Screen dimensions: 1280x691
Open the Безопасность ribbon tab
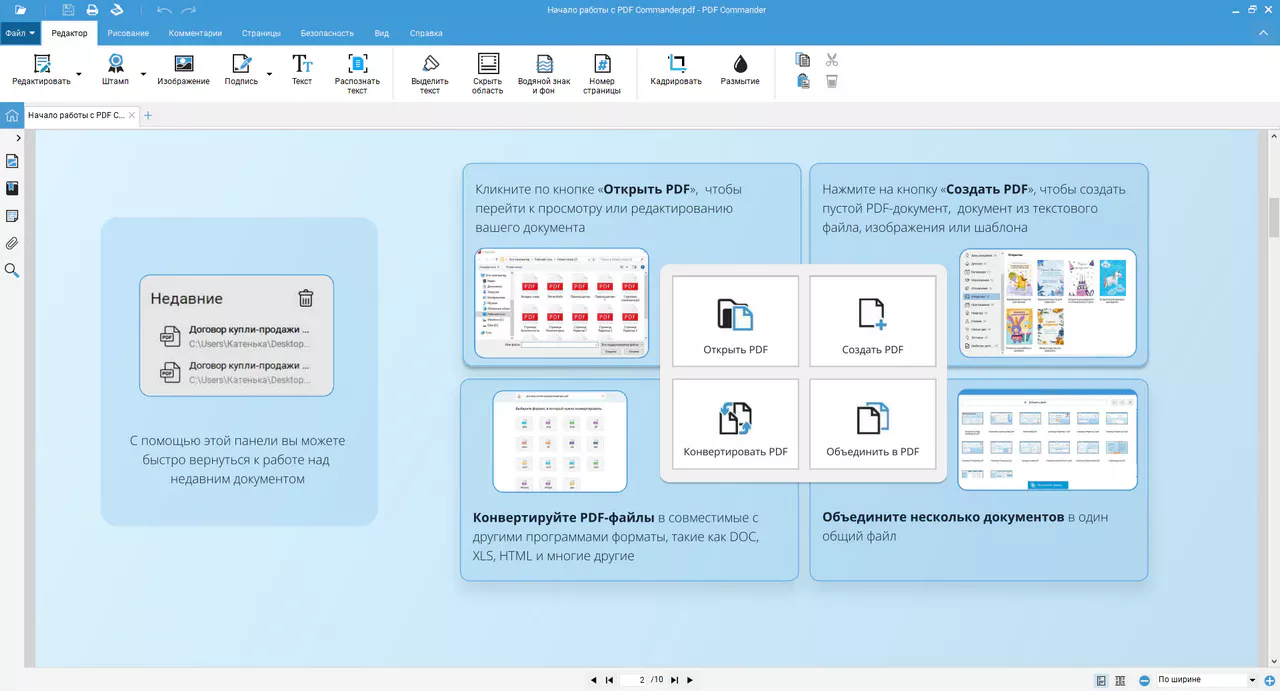pos(327,32)
